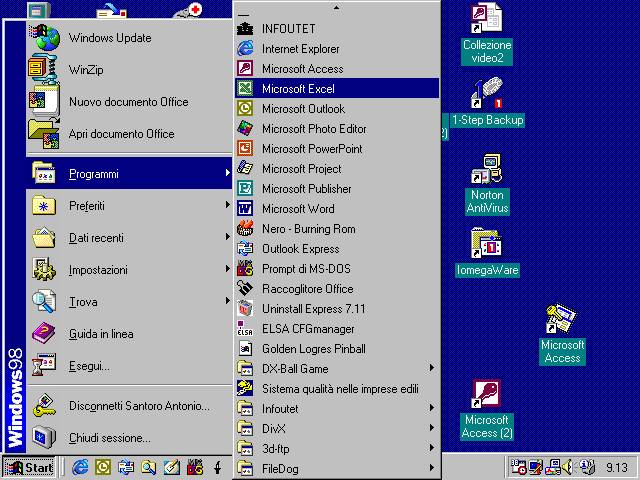Click the Outlook Express menu icon
The width and height of the screenshot is (640, 480).
point(245,249)
